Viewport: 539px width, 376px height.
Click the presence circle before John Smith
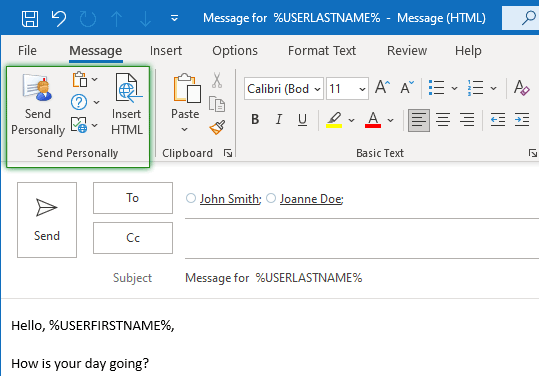191,198
